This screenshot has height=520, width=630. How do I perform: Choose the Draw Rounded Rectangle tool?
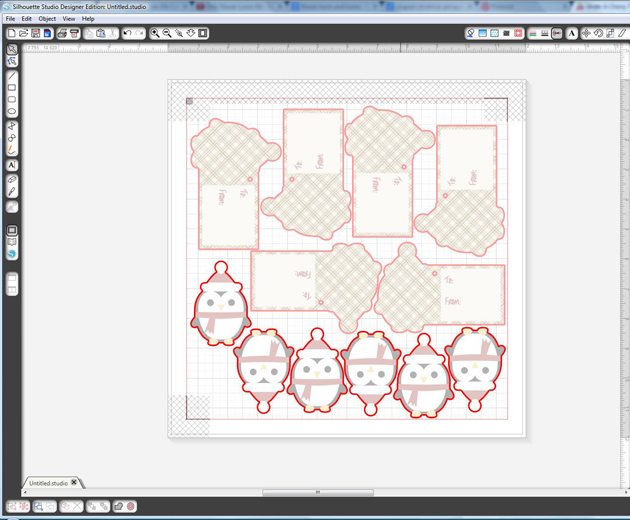12,99
